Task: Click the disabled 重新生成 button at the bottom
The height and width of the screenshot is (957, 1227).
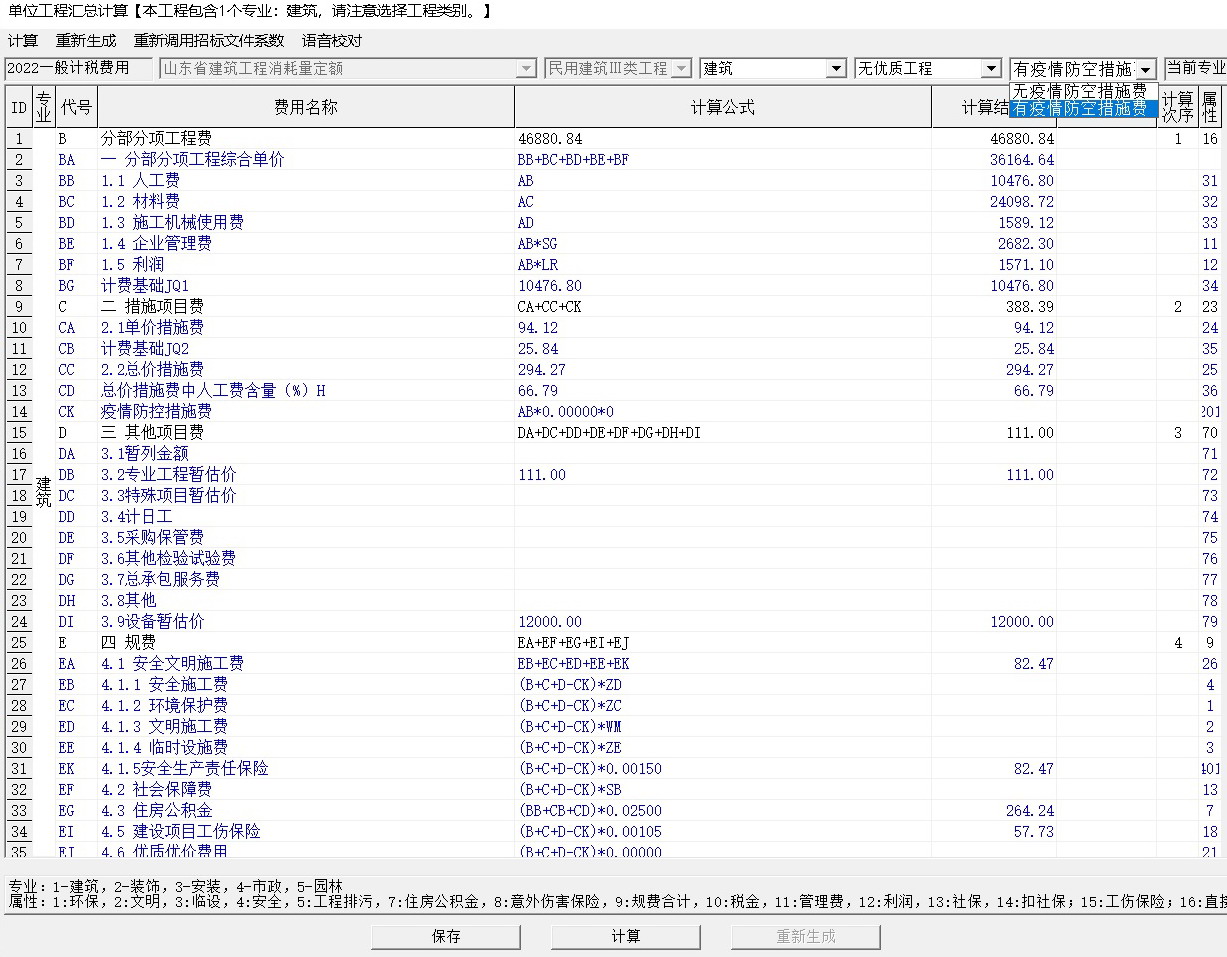Action: click(806, 937)
